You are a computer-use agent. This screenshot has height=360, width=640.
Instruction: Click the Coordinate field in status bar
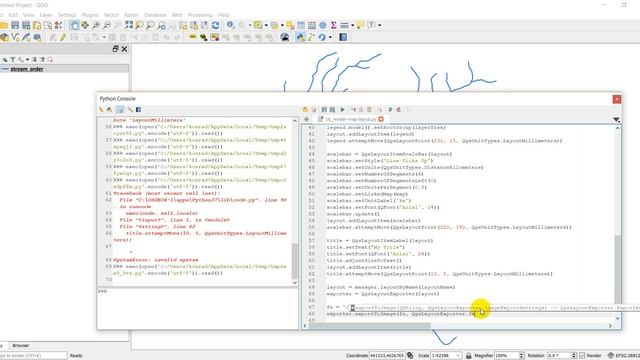point(387,356)
